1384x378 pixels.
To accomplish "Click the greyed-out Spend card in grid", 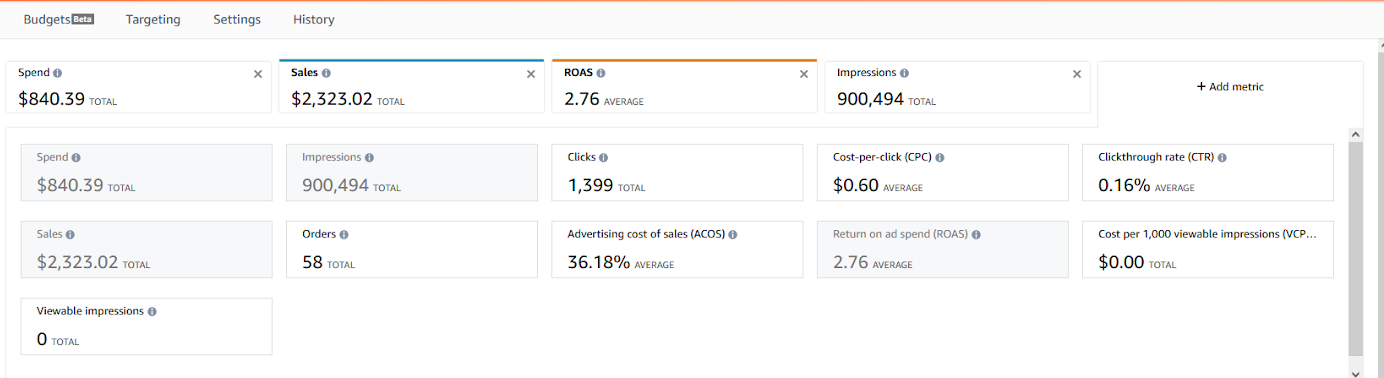I will pyautogui.click(x=146, y=173).
